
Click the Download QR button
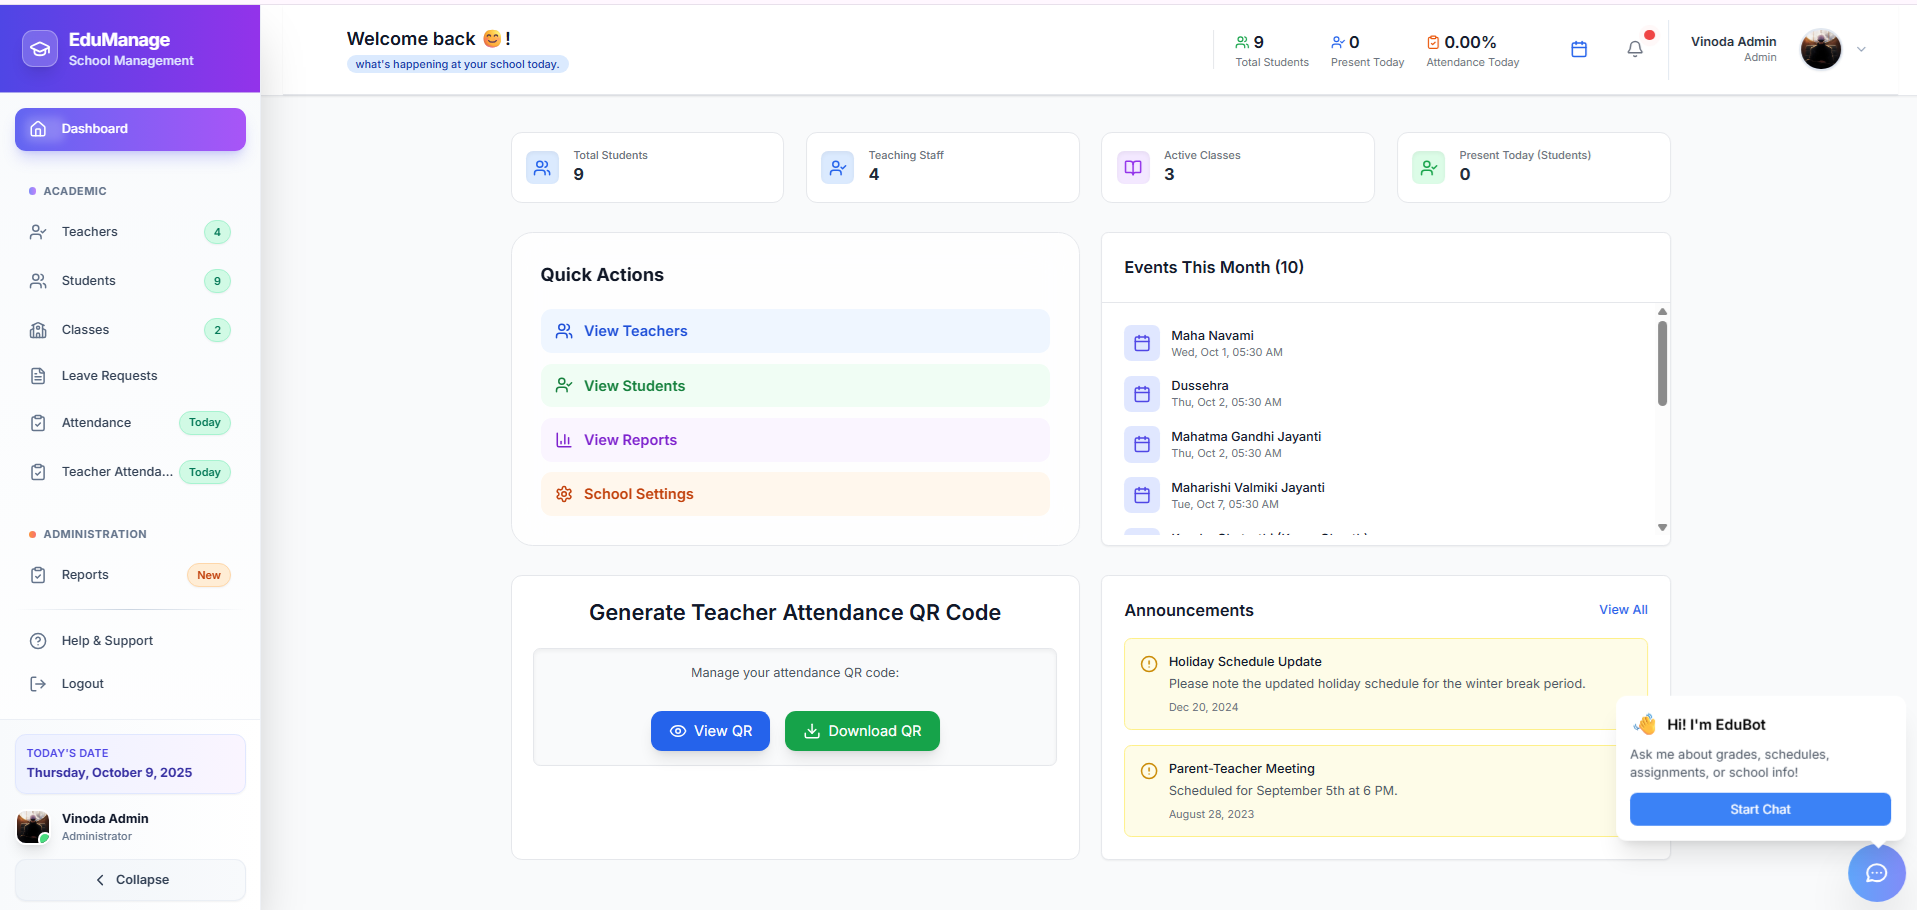[x=862, y=731]
